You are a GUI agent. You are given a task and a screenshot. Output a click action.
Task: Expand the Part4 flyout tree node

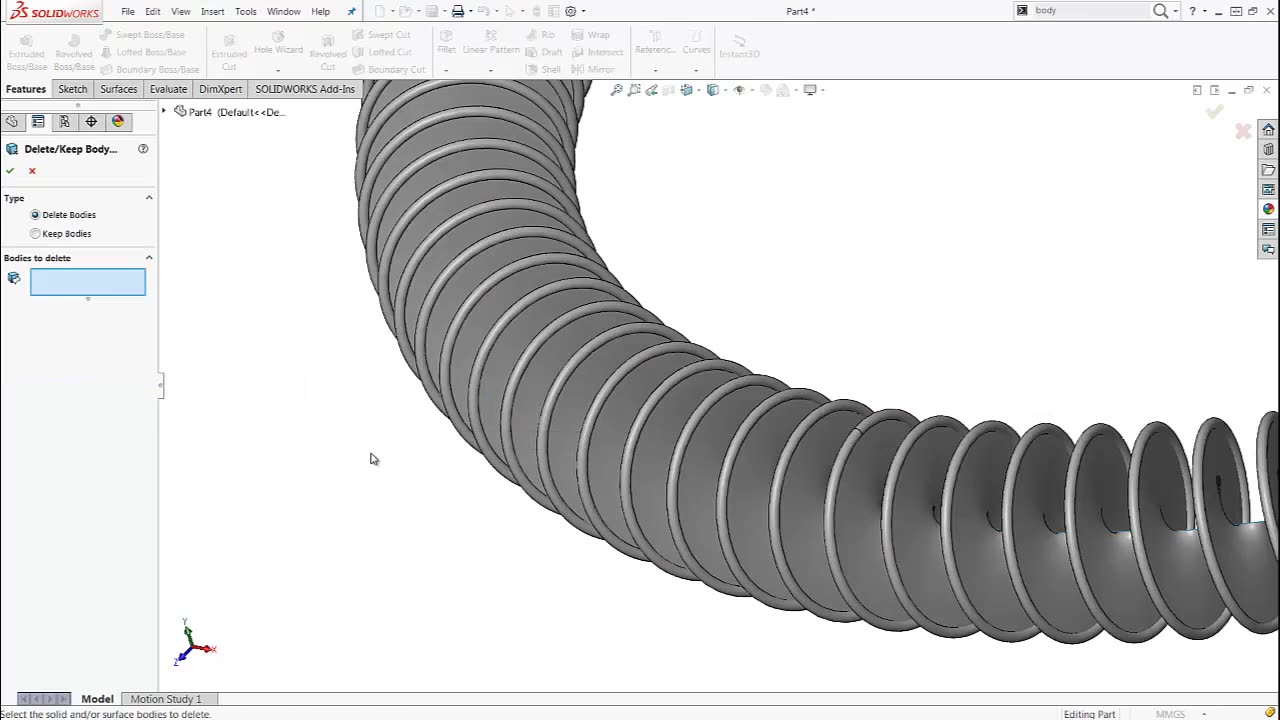click(164, 111)
